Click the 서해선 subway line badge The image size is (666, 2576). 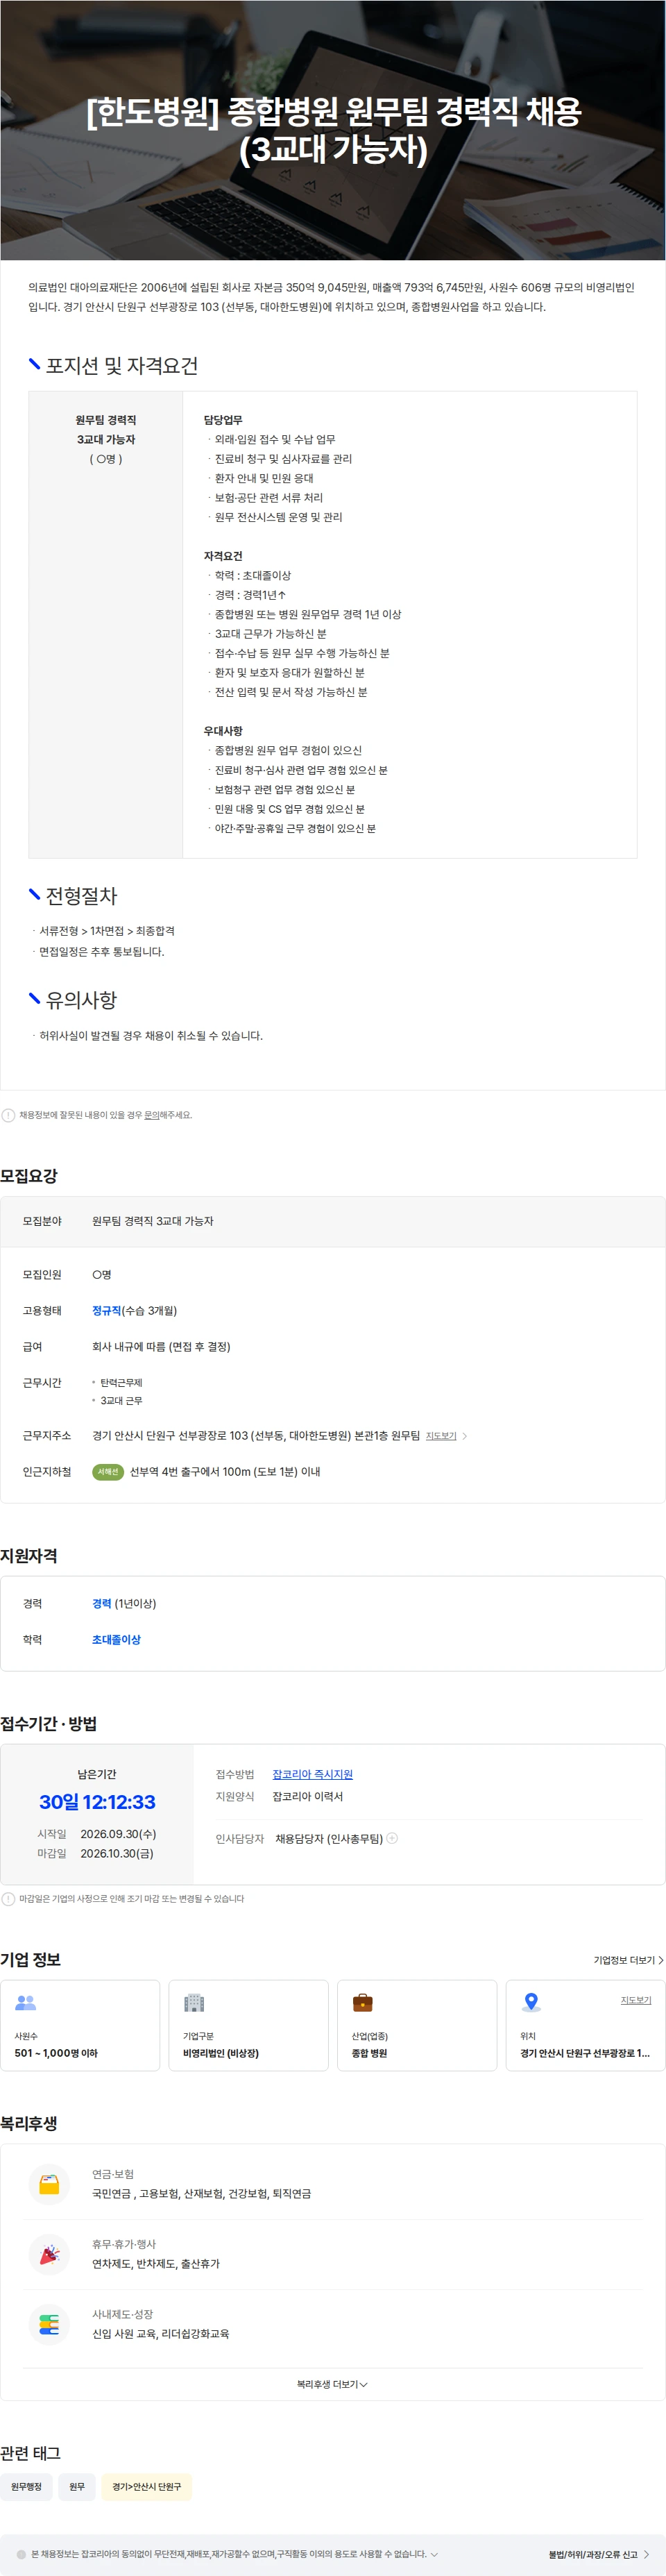(x=108, y=1472)
